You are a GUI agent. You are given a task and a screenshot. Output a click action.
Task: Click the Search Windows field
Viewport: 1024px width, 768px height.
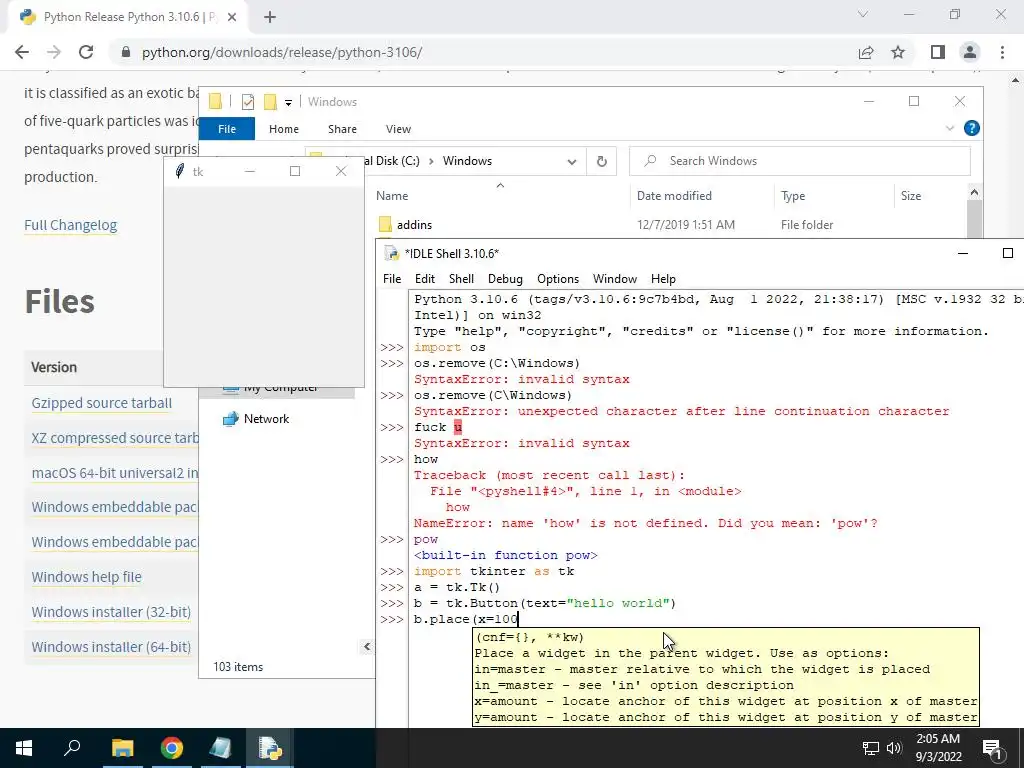point(800,161)
